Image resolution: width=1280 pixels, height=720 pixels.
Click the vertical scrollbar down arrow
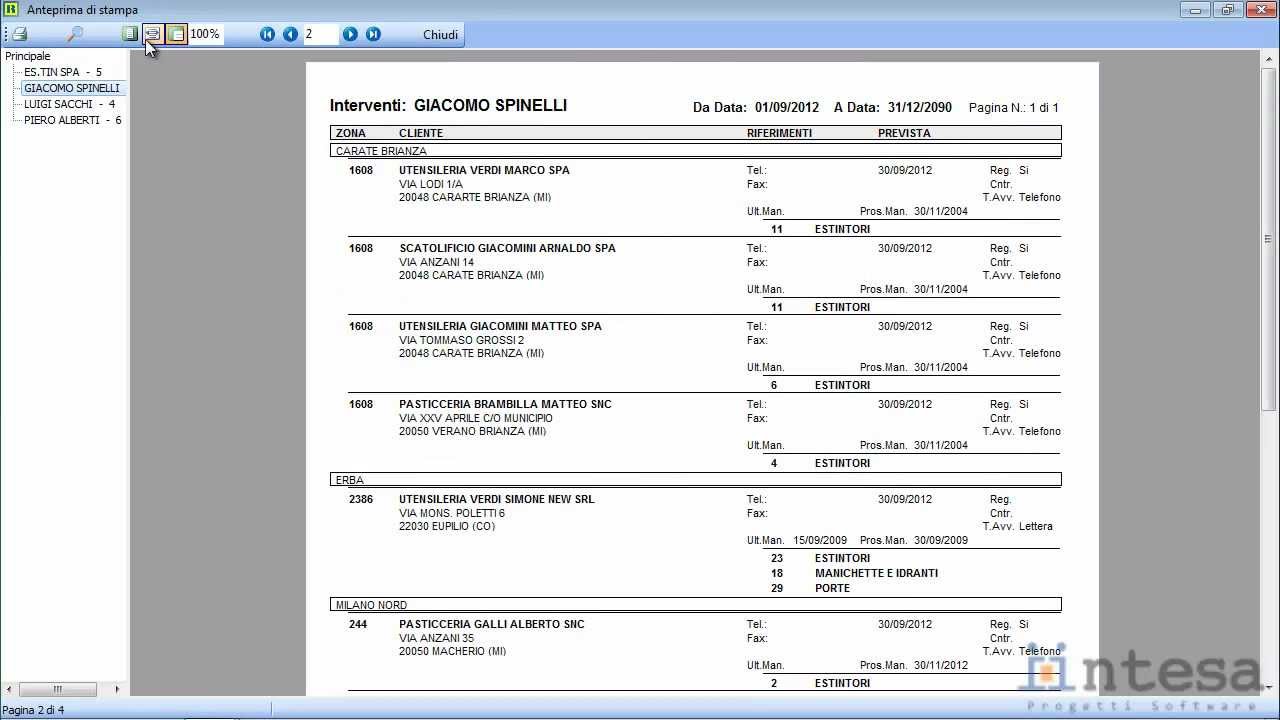pos(1268,689)
